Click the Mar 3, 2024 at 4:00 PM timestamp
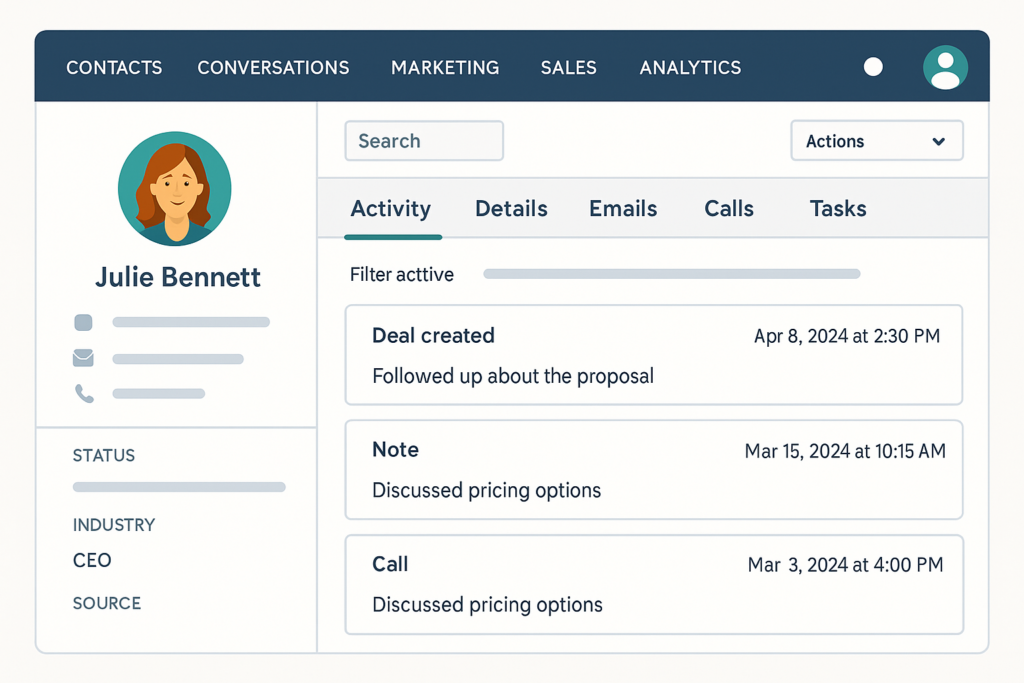Screen dimensions: 1024x683 (x=846, y=565)
